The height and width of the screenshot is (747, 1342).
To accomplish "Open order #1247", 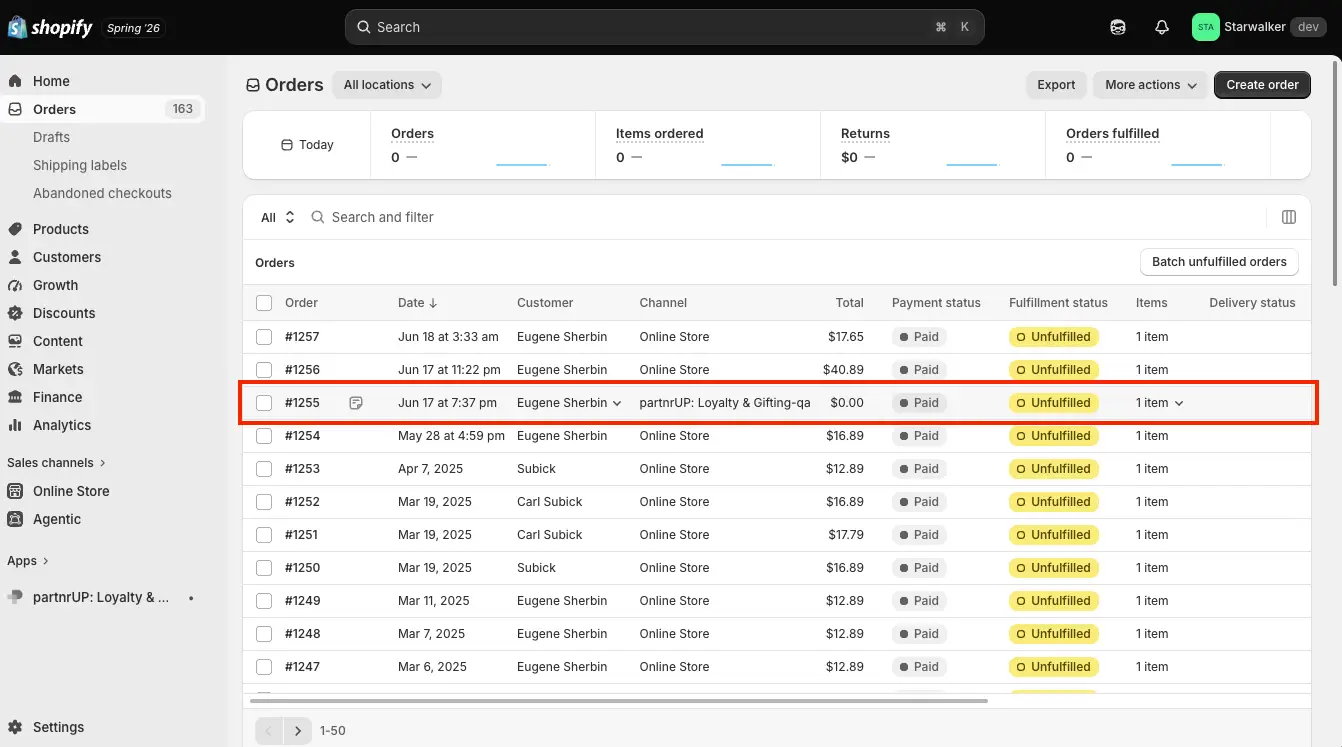I will point(302,667).
